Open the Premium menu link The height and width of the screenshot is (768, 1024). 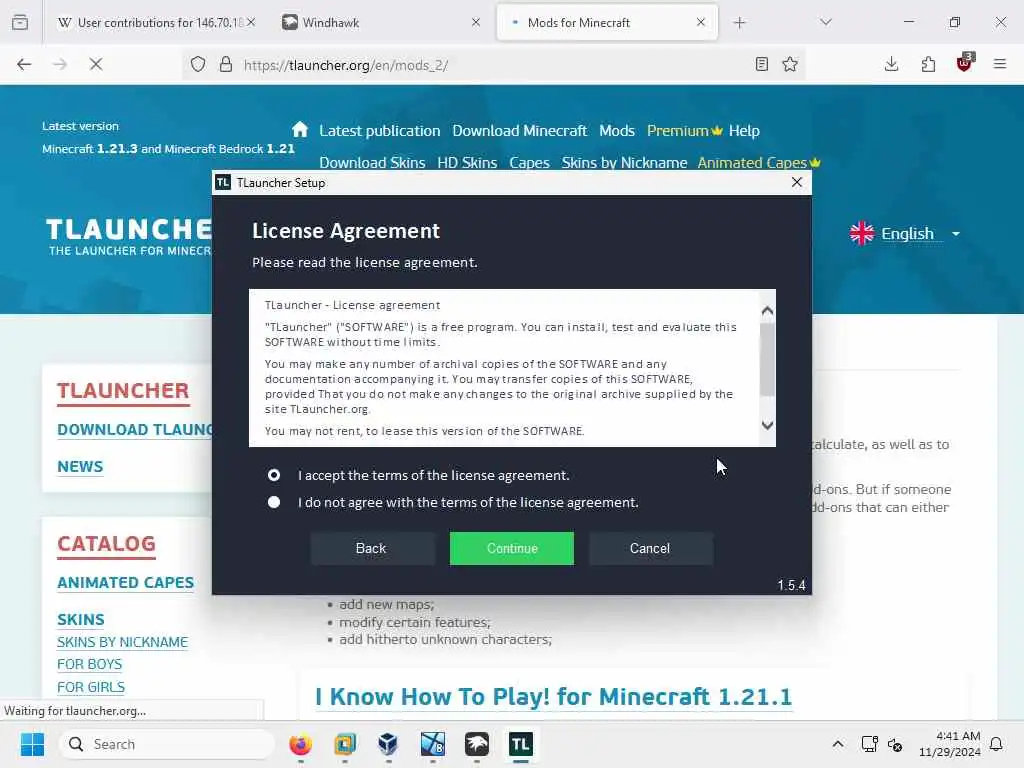[x=684, y=131]
